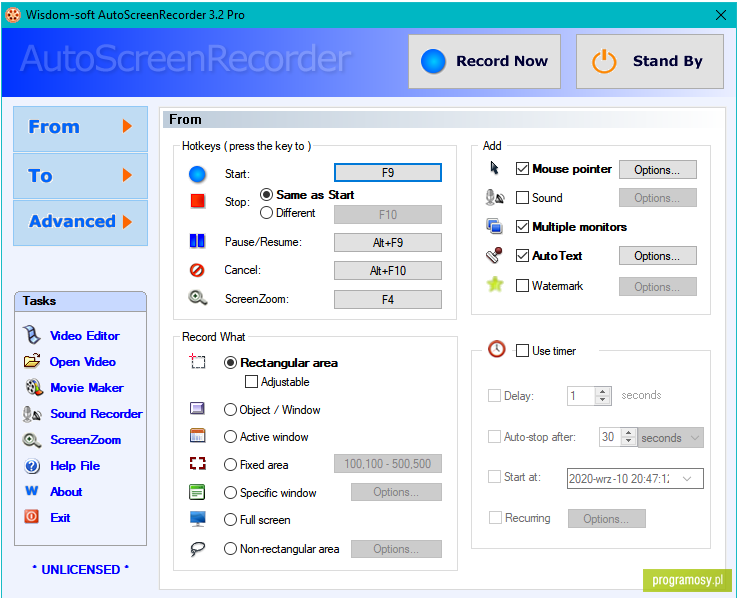Click the ScreenZoom magnifier icon in Hotkeys
The image size is (738, 598).
(x=198, y=297)
